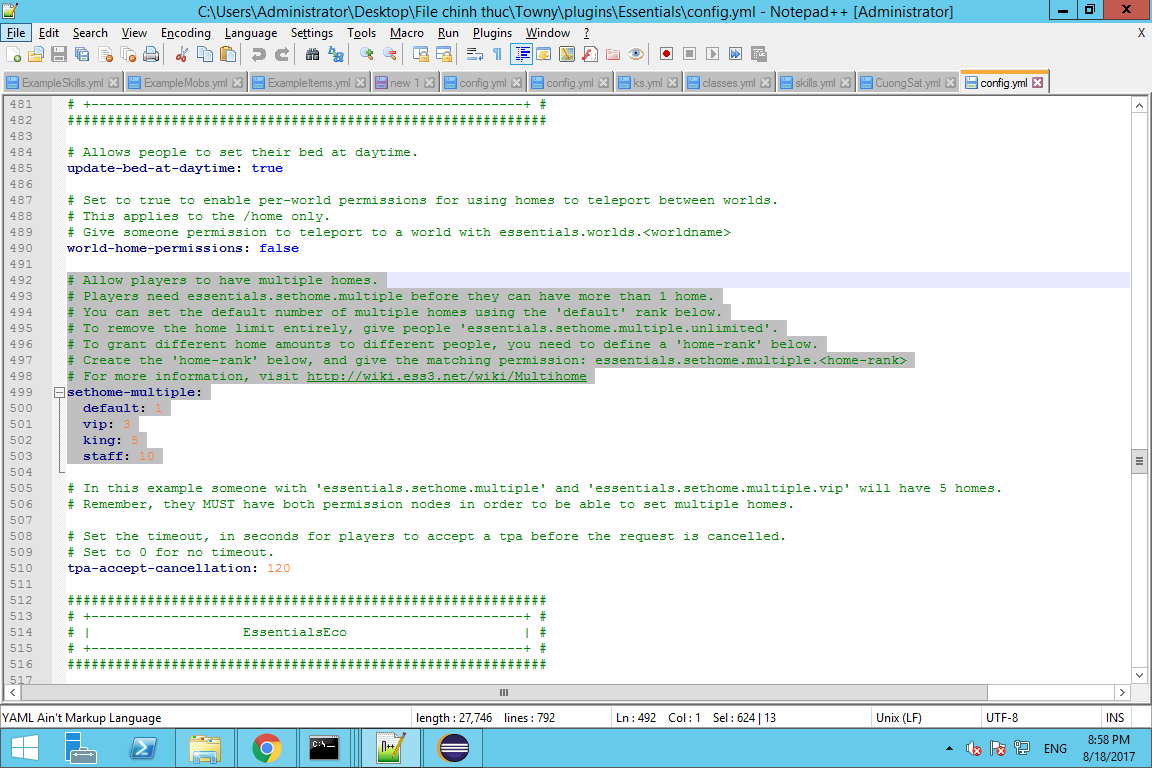Toggle Show all characters pilcrow icon
Viewport: 1152px width, 768px height.
[497, 54]
